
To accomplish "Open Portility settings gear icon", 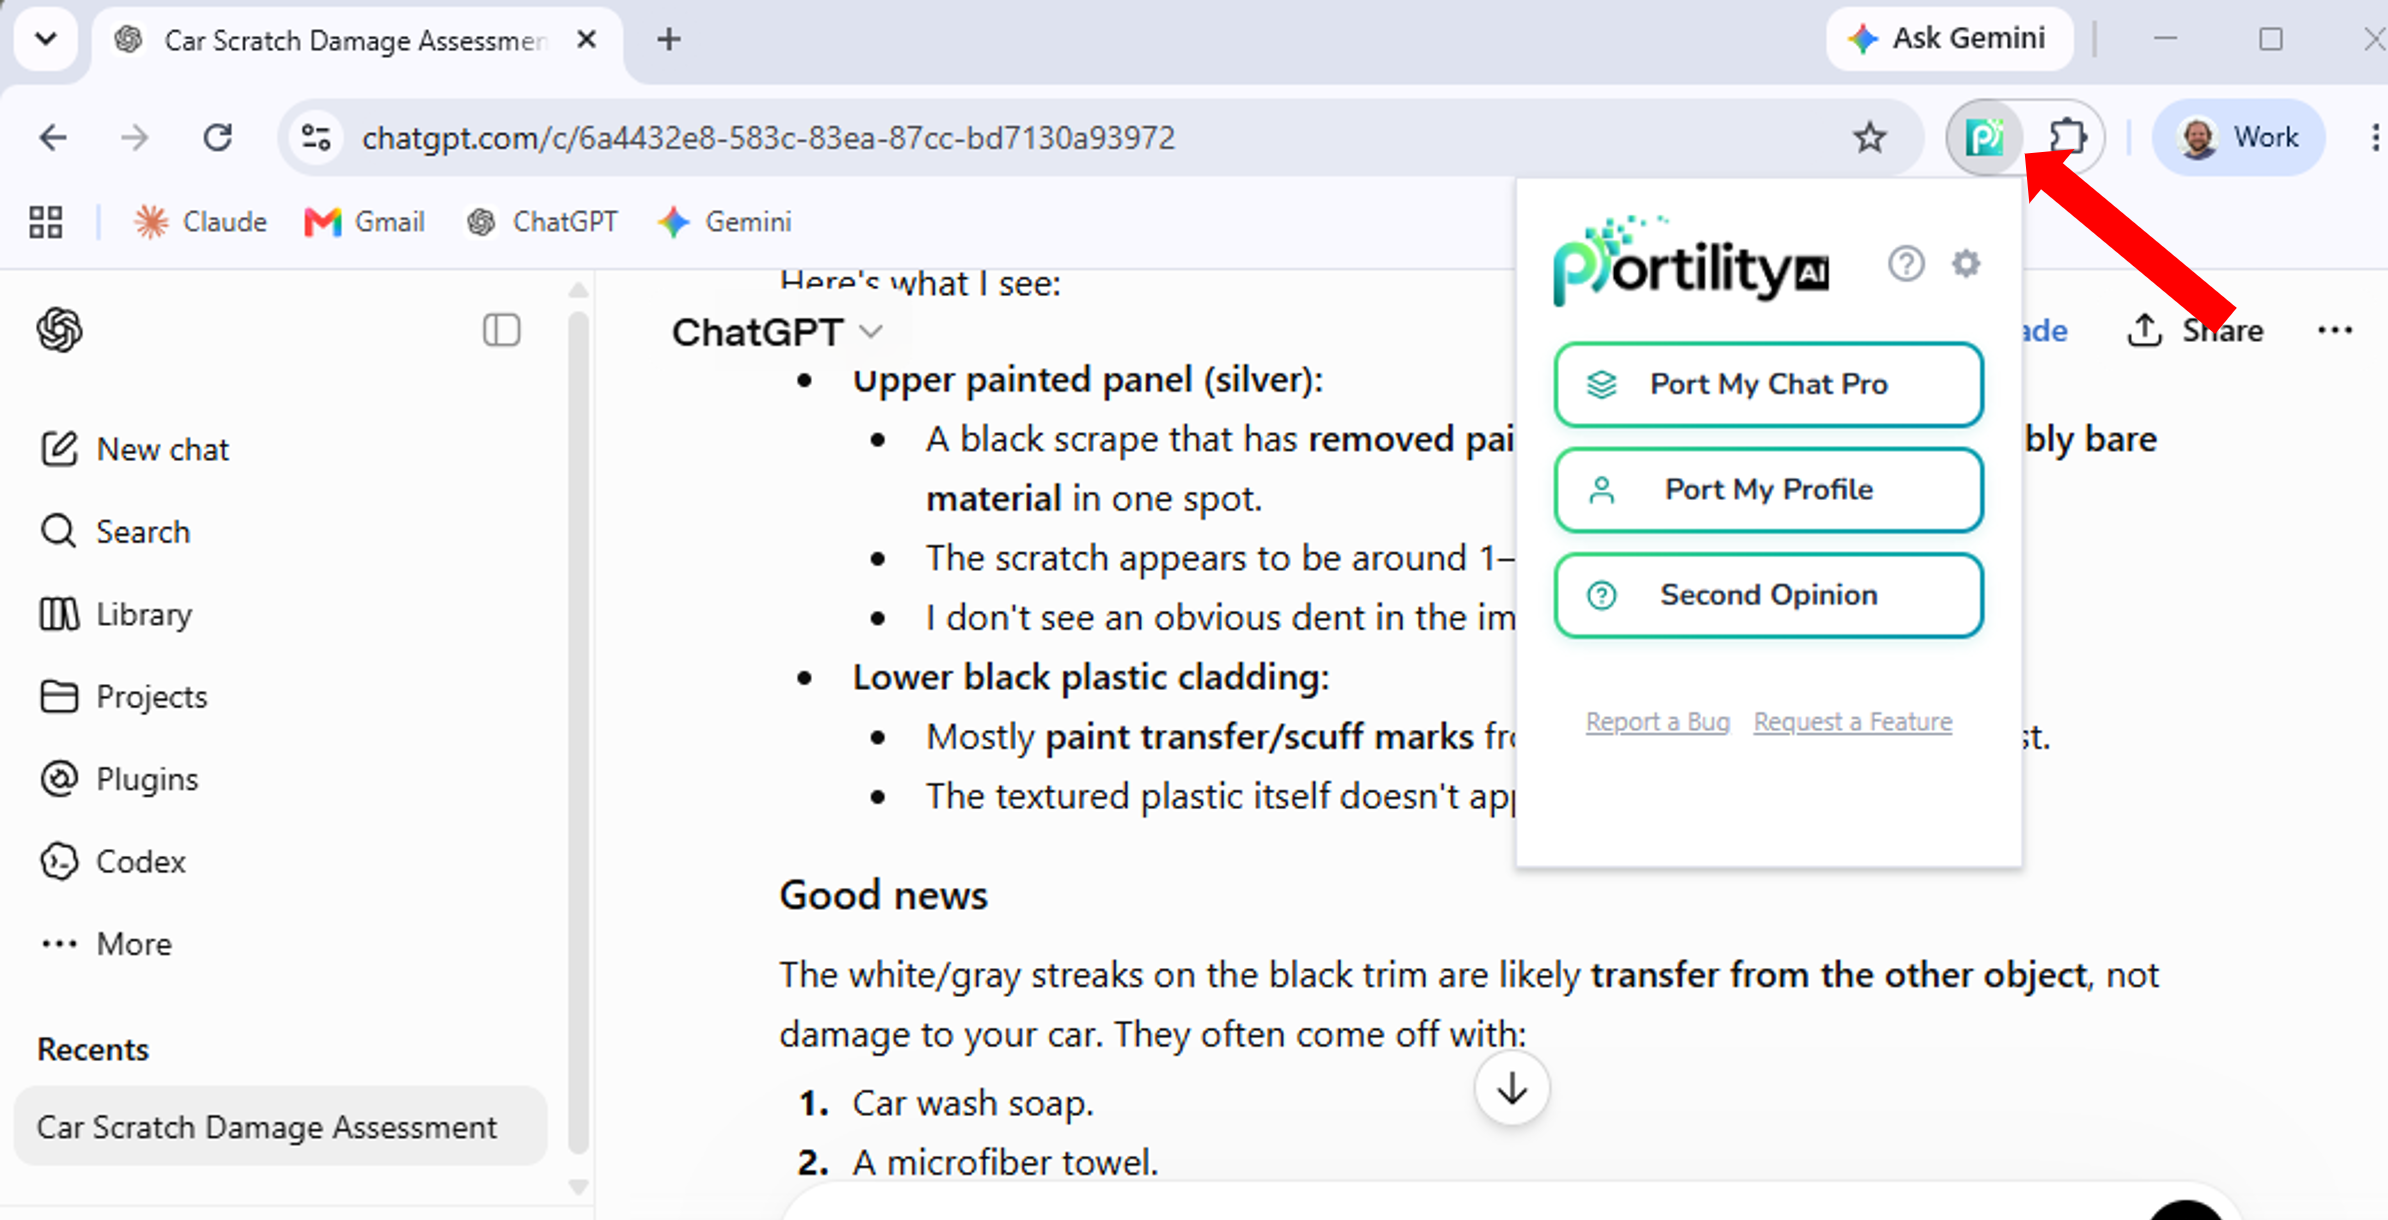I will tap(1966, 264).
